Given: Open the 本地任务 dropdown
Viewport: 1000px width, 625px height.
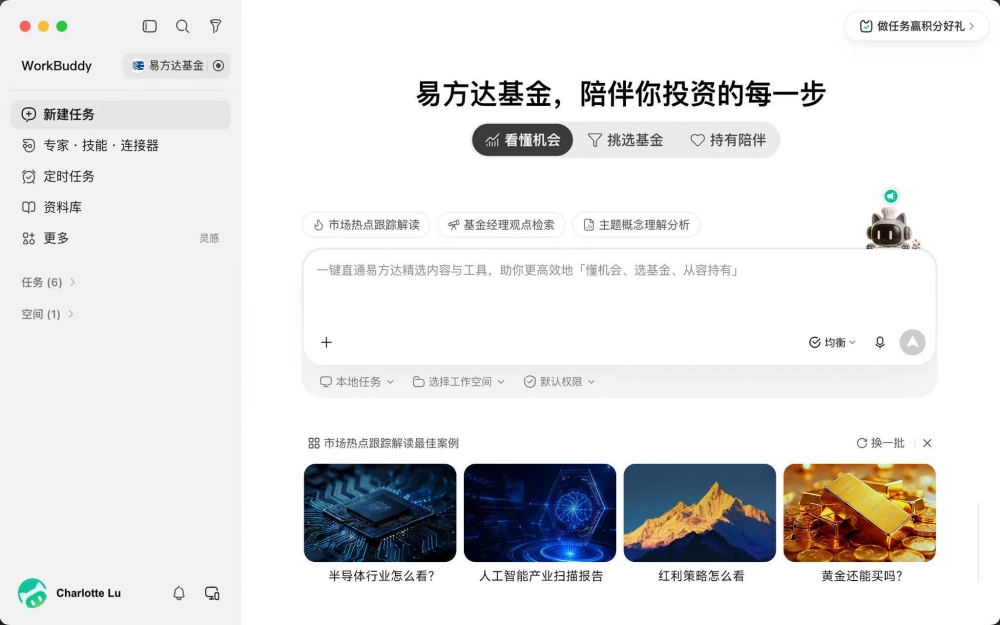Looking at the screenshot, I should (357, 381).
